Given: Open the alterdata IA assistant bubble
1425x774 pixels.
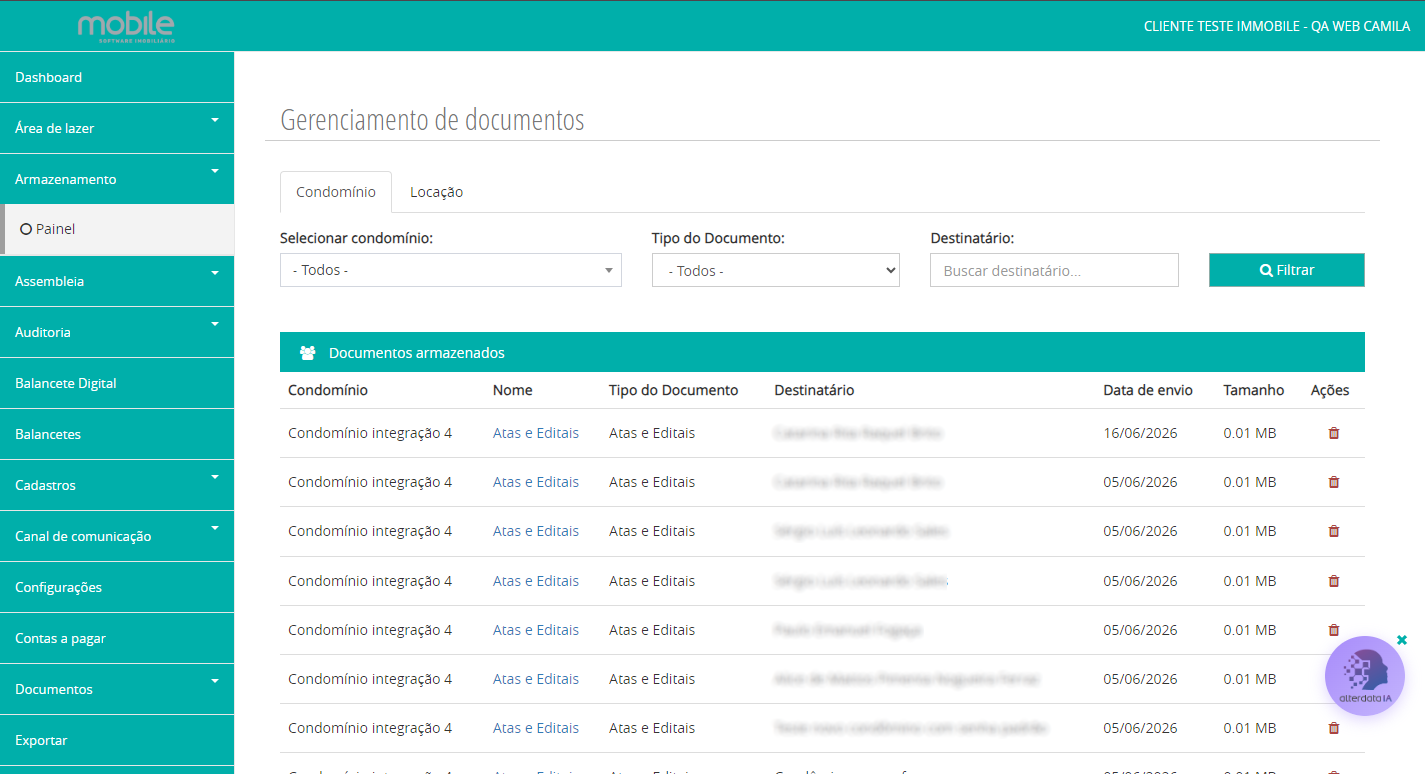Looking at the screenshot, I should [1365, 677].
